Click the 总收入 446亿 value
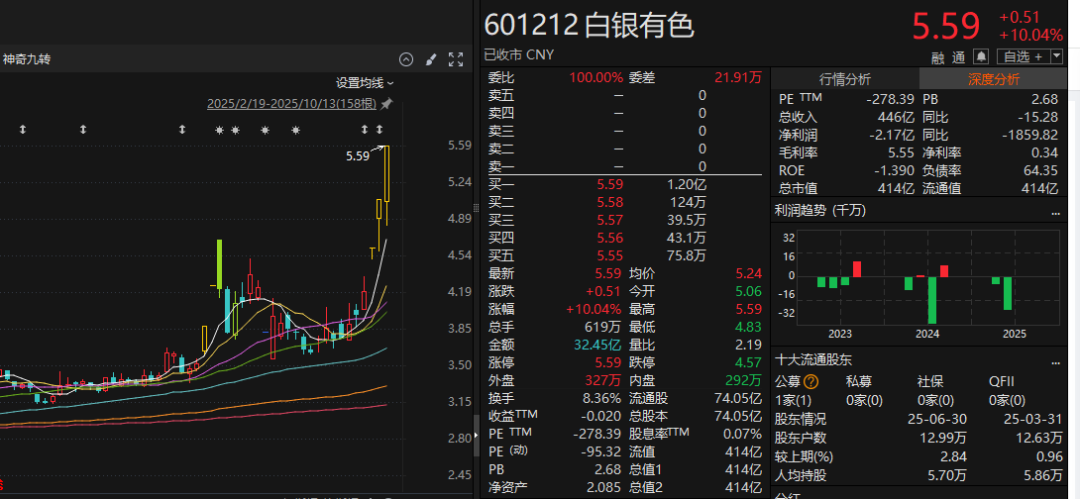This screenshot has width=1080, height=499. [896, 117]
